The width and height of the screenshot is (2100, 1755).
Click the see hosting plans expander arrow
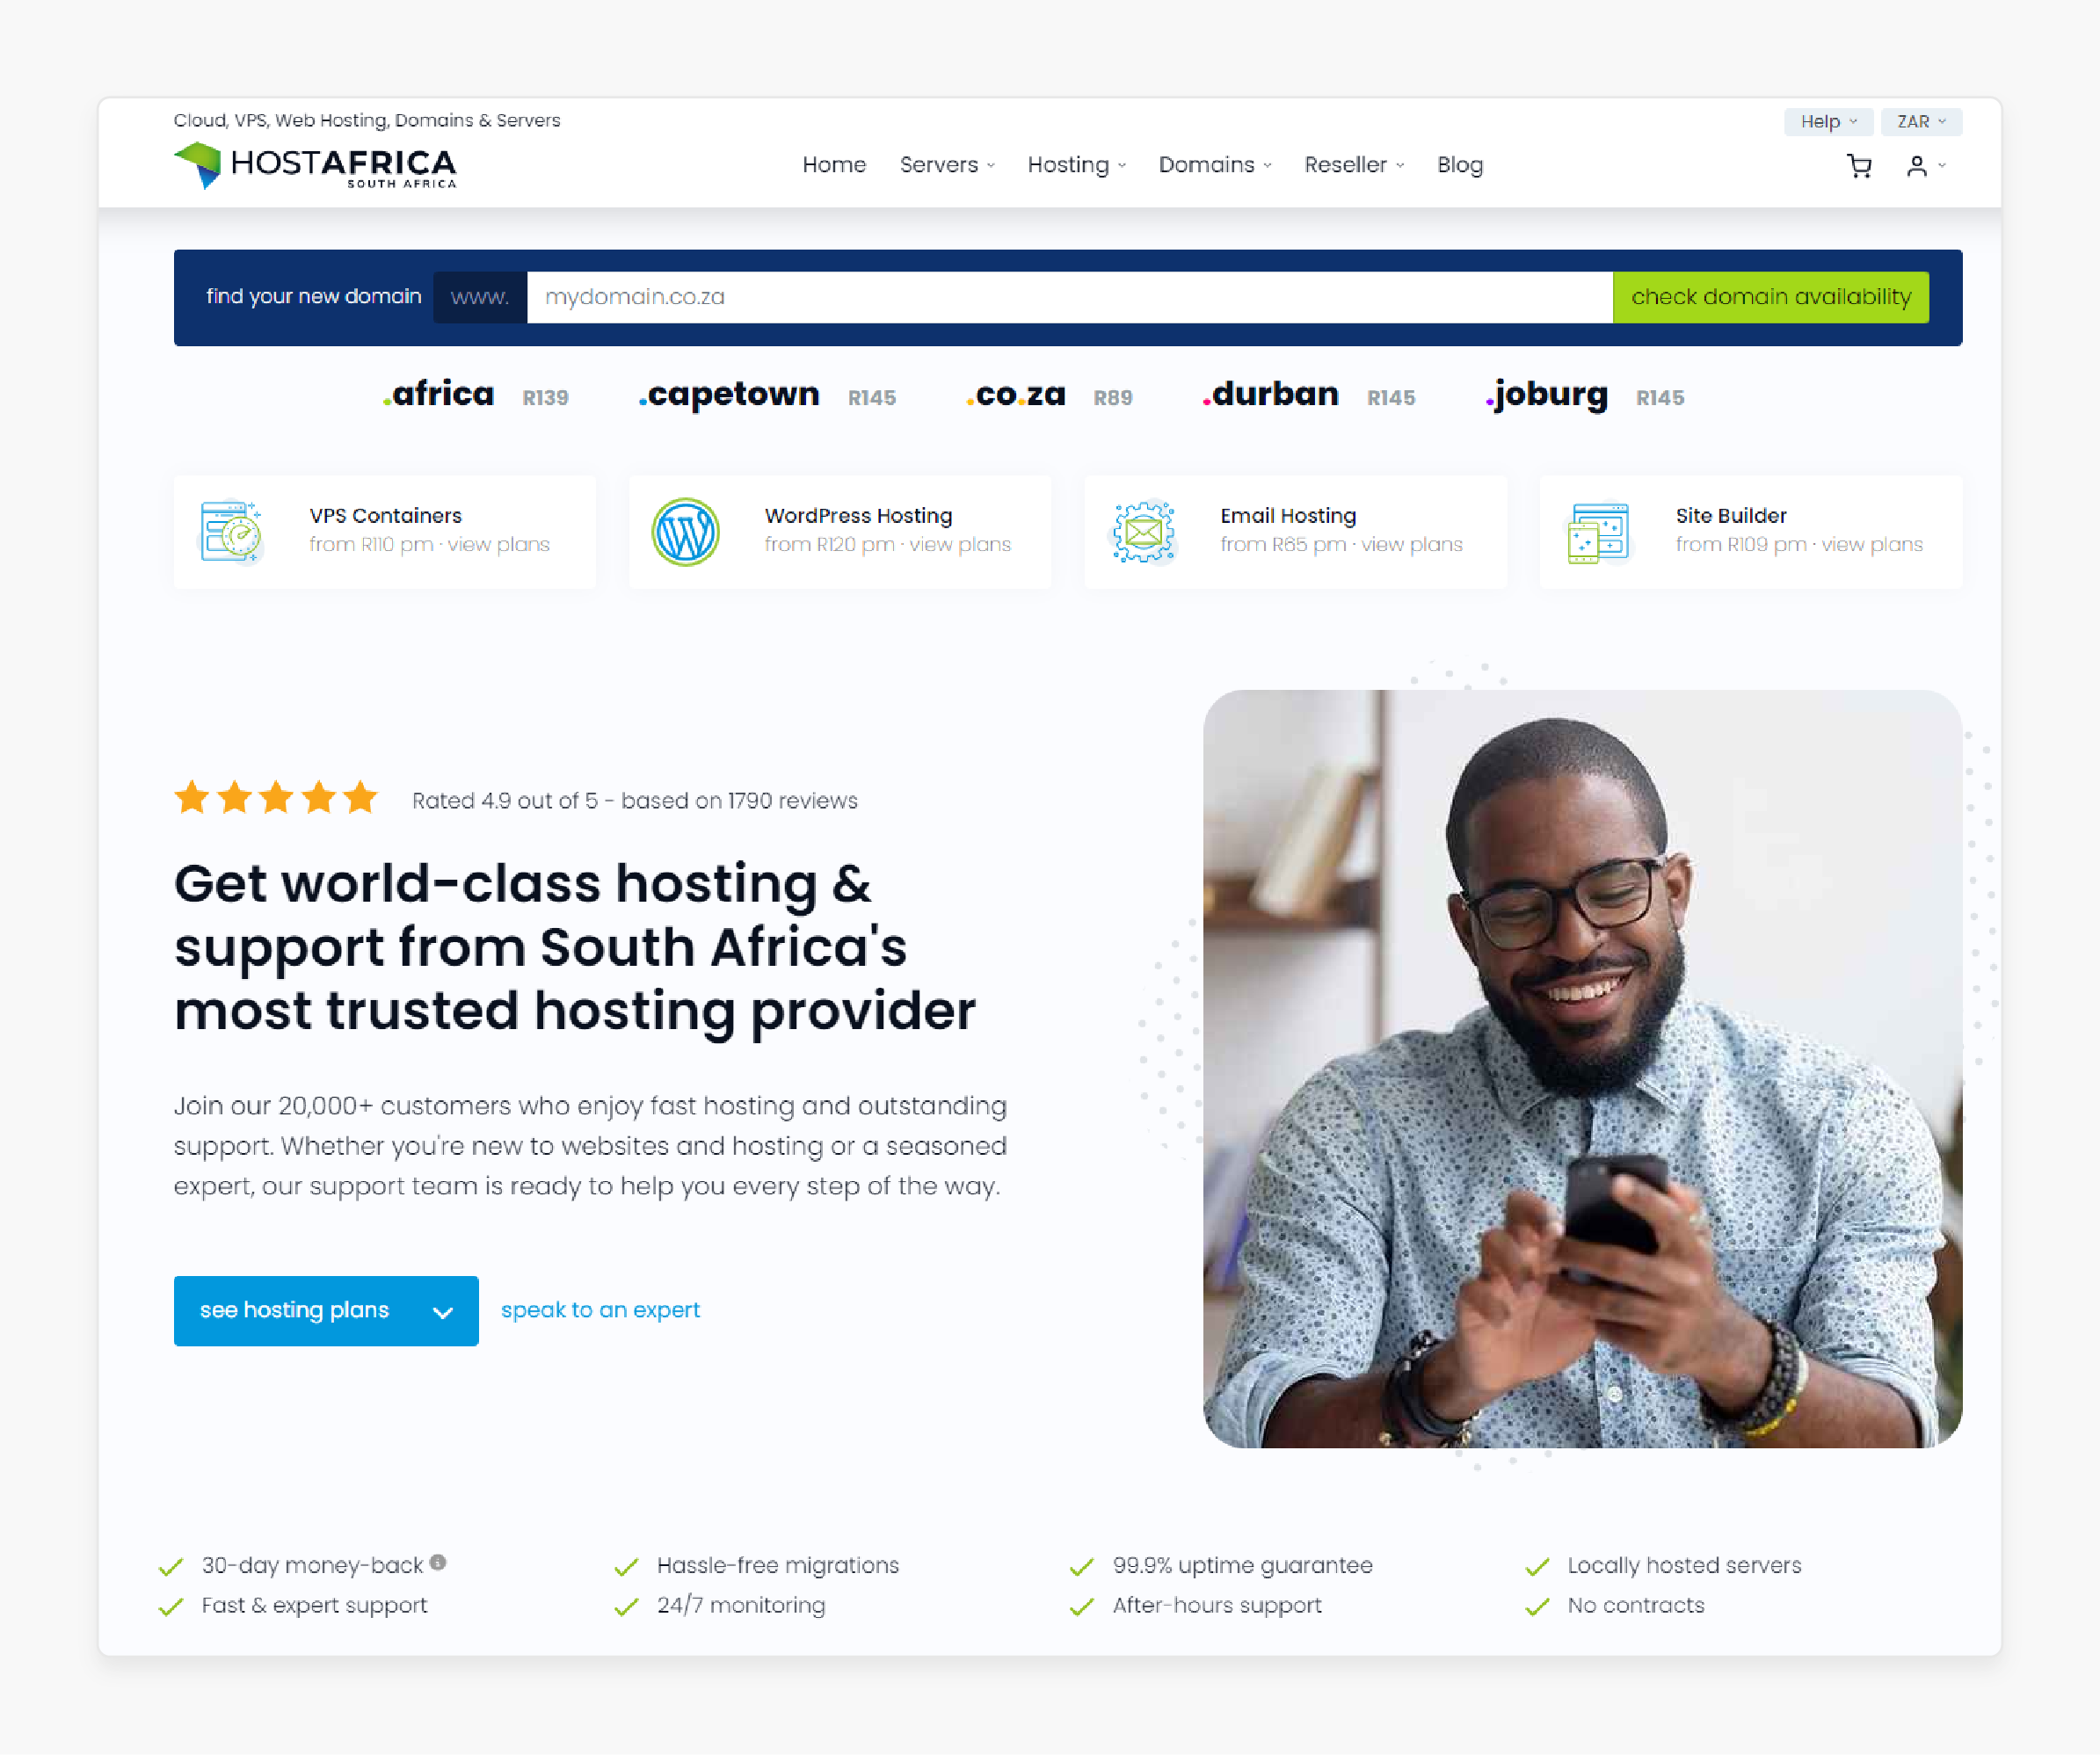441,1309
